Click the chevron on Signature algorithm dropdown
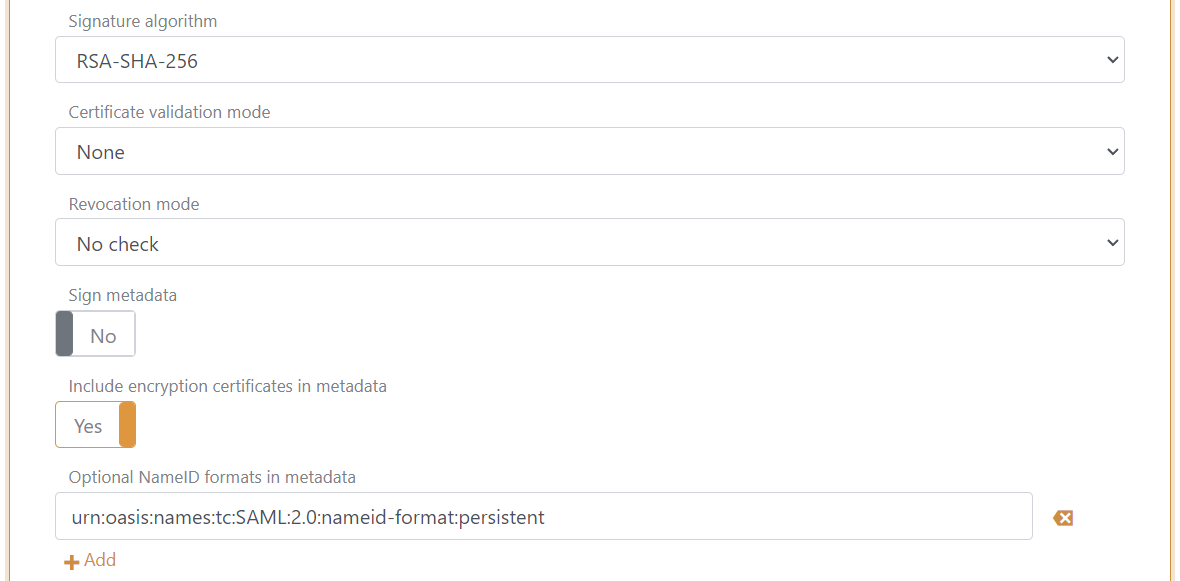Image resolution: width=1180 pixels, height=581 pixels. pos(1112,59)
